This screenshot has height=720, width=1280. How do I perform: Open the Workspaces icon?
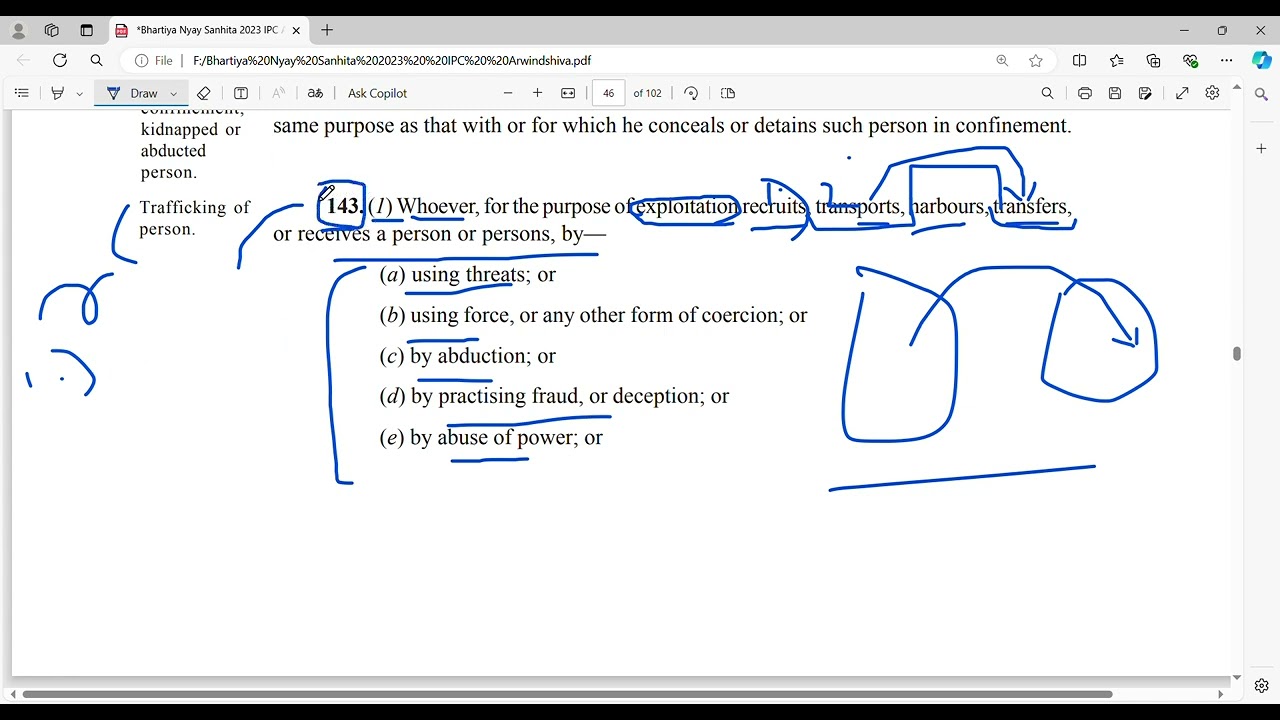(x=52, y=30)
